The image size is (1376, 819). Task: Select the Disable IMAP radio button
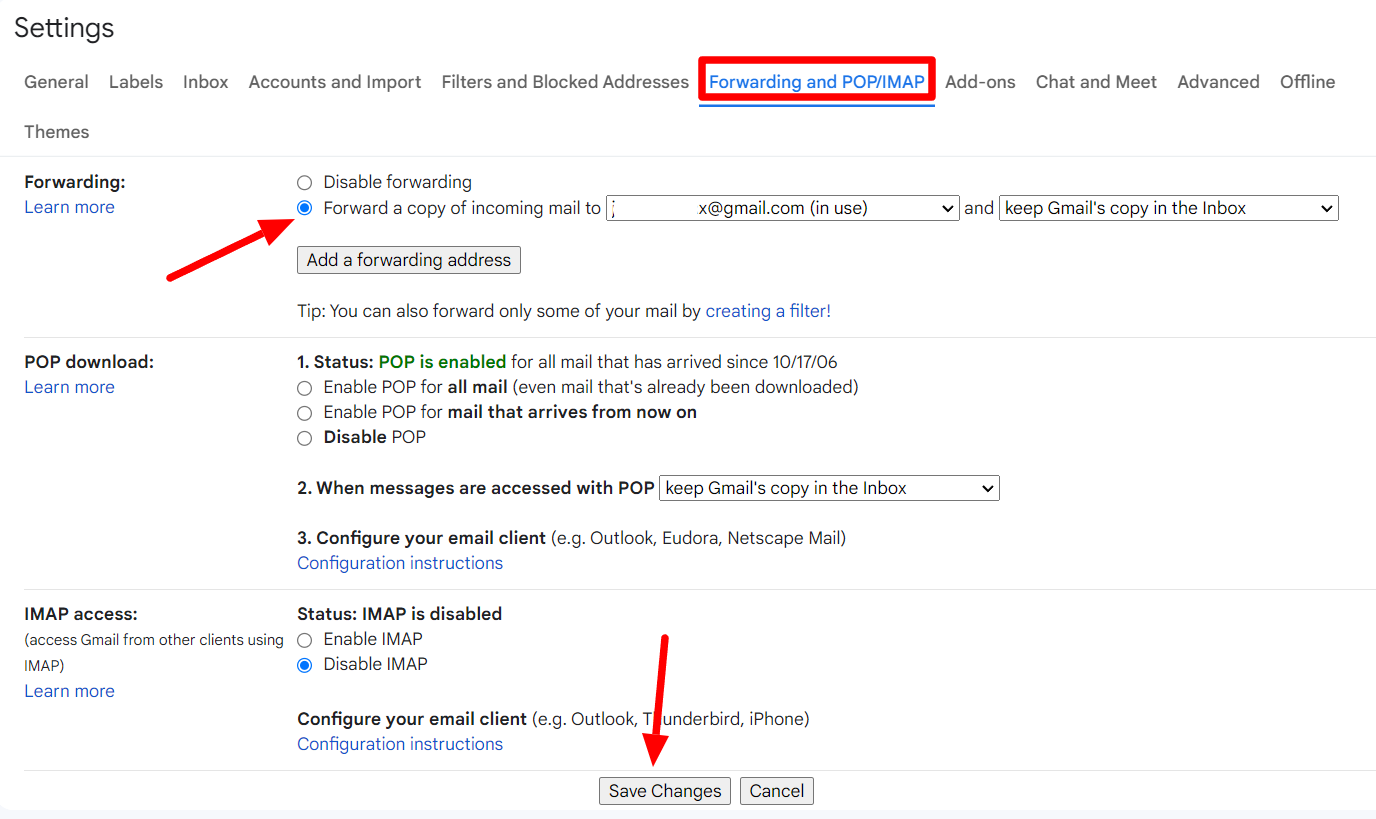click(305, 665)
